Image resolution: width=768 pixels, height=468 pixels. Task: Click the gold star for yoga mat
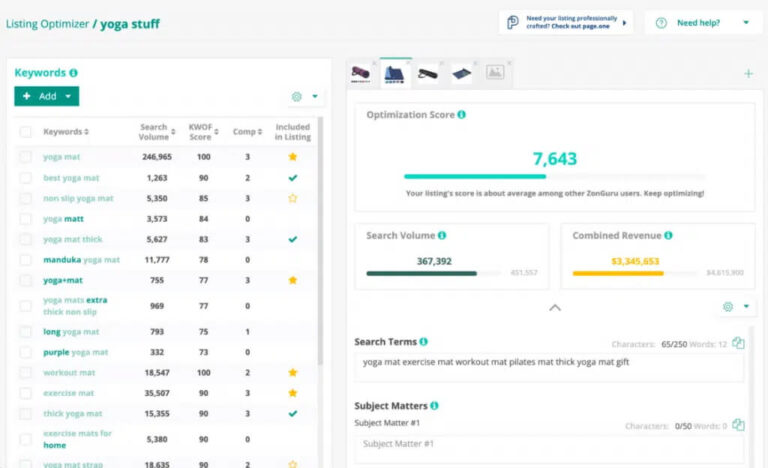pyautogui.click(x=293, y=157)
